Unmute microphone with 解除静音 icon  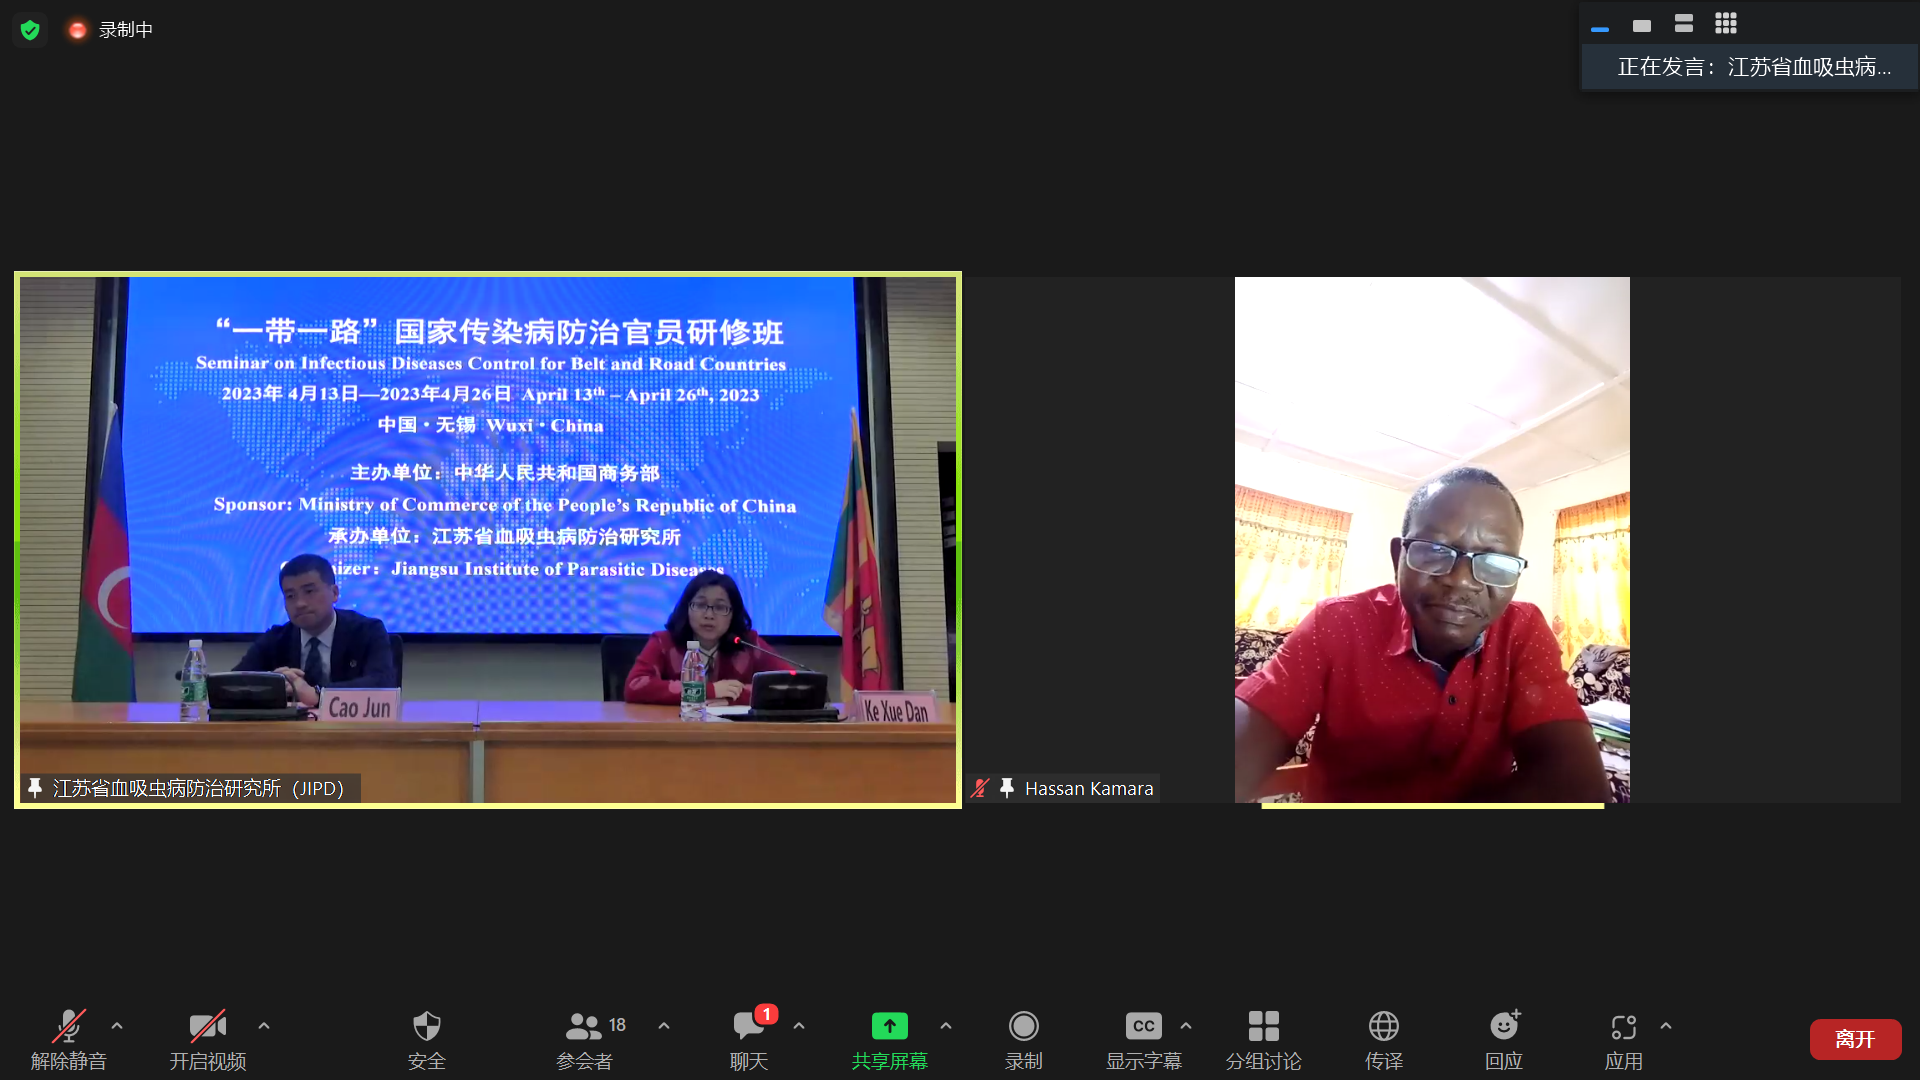pyautogui.click(x=68, y=1040)
